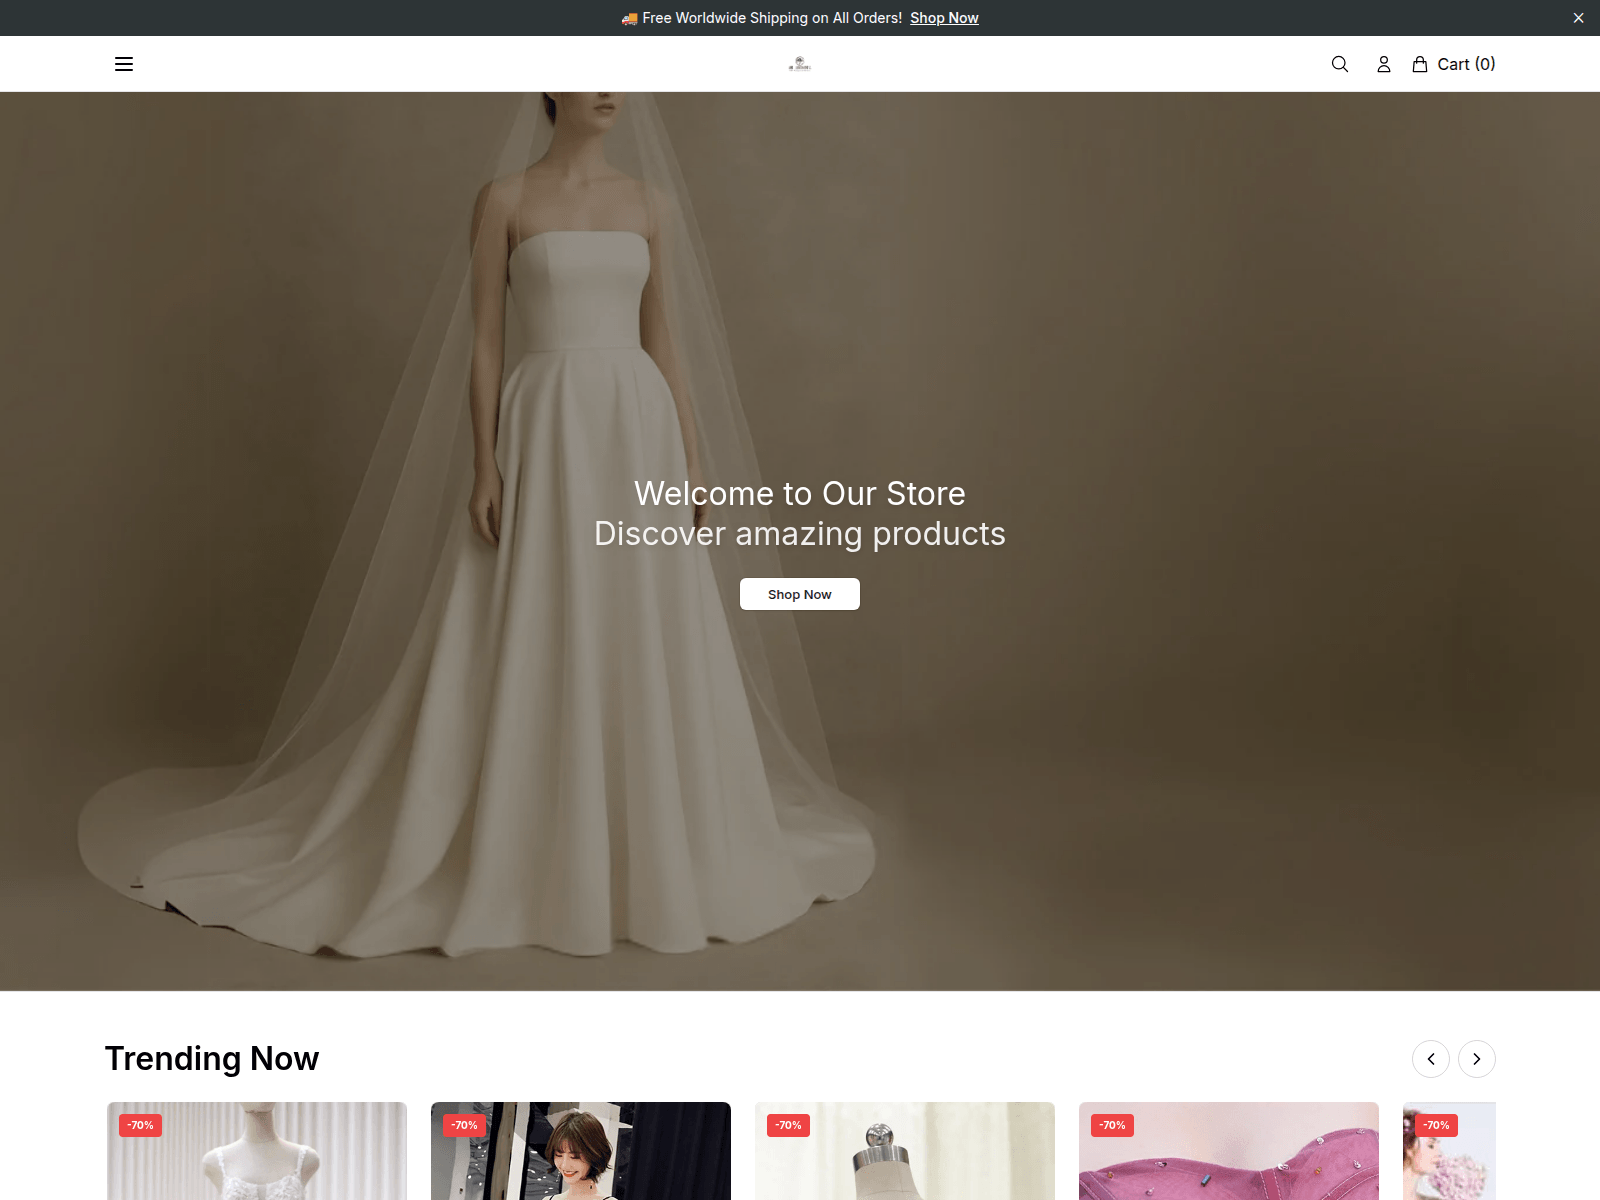This screenshot has height=1200, width=1600.
Task: Open the pink studded garment product thumbnail
Action: tap(1229, 1151)
